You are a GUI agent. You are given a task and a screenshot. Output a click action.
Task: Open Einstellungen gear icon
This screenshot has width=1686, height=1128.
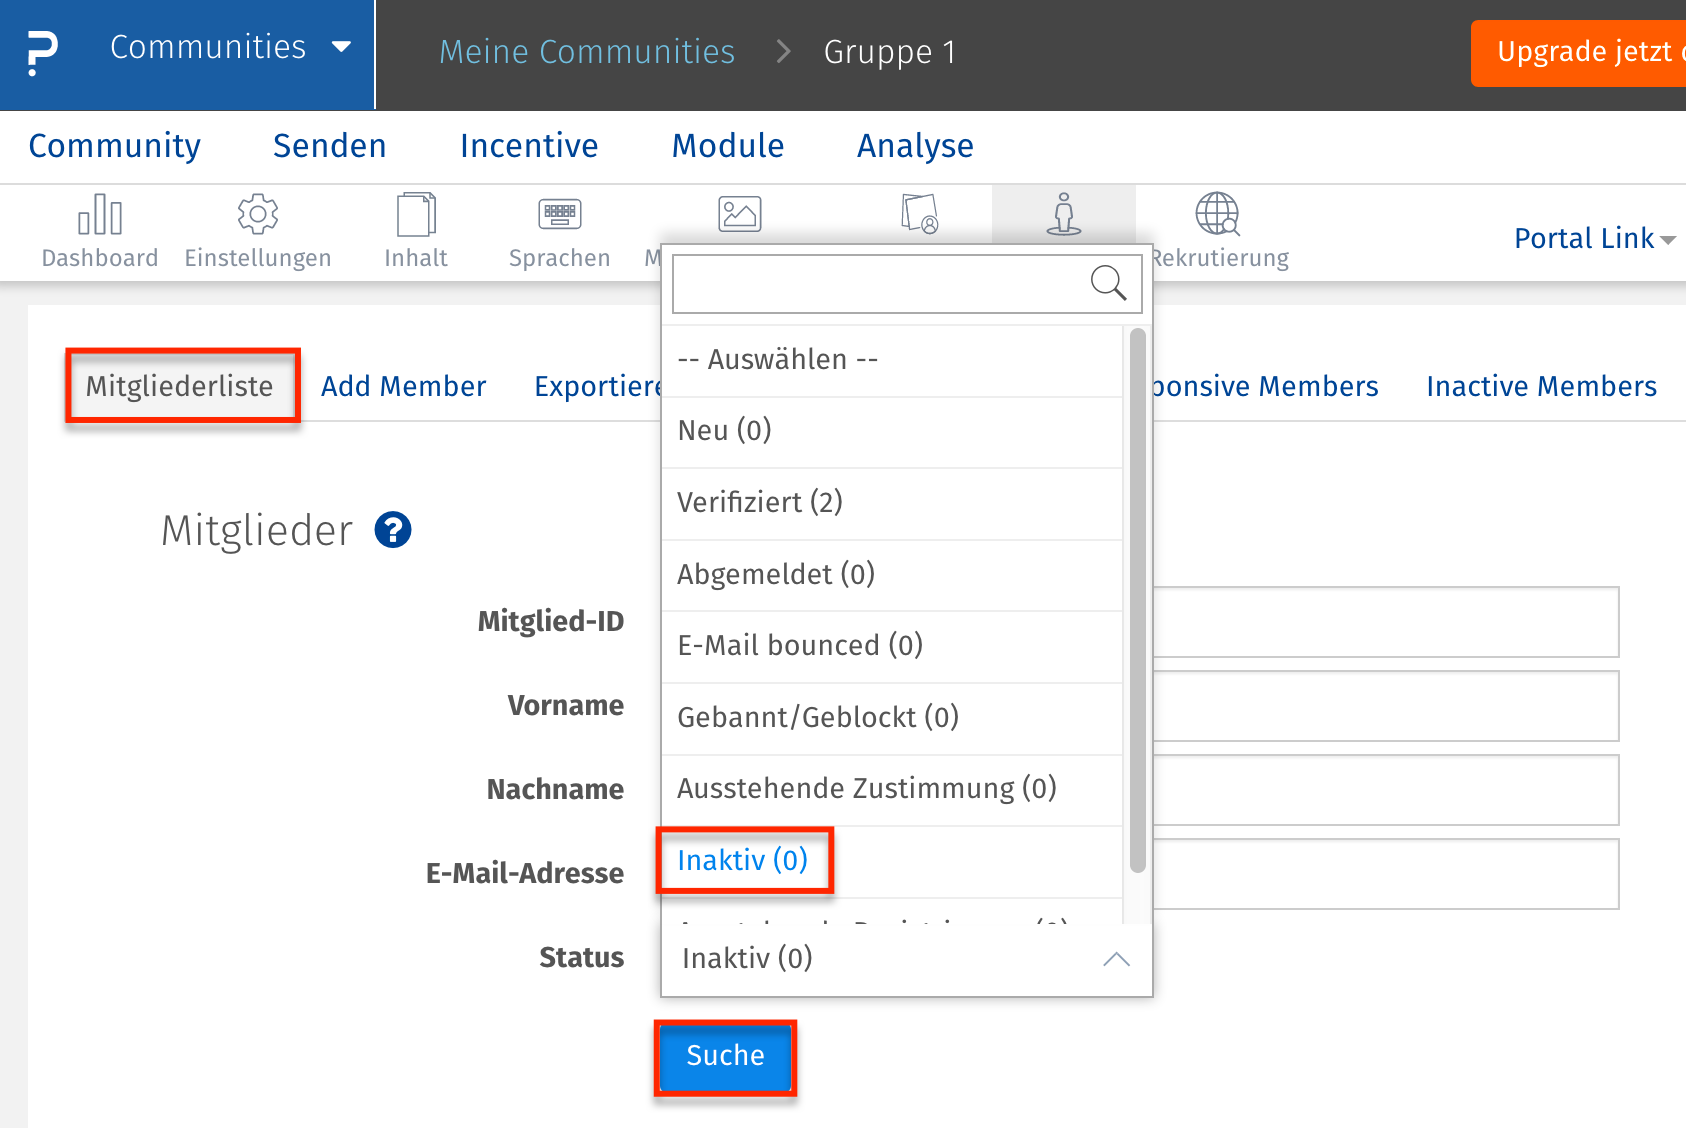click(258, 215)
